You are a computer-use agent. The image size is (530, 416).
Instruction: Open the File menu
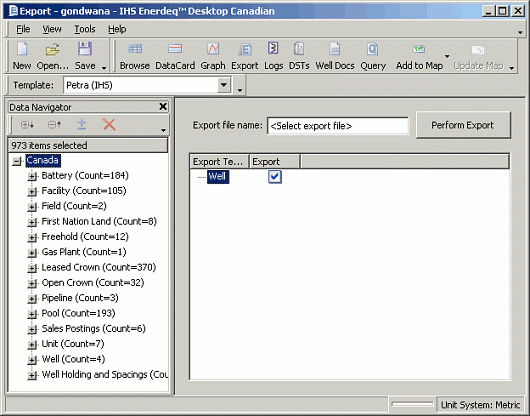coord(23,29)
